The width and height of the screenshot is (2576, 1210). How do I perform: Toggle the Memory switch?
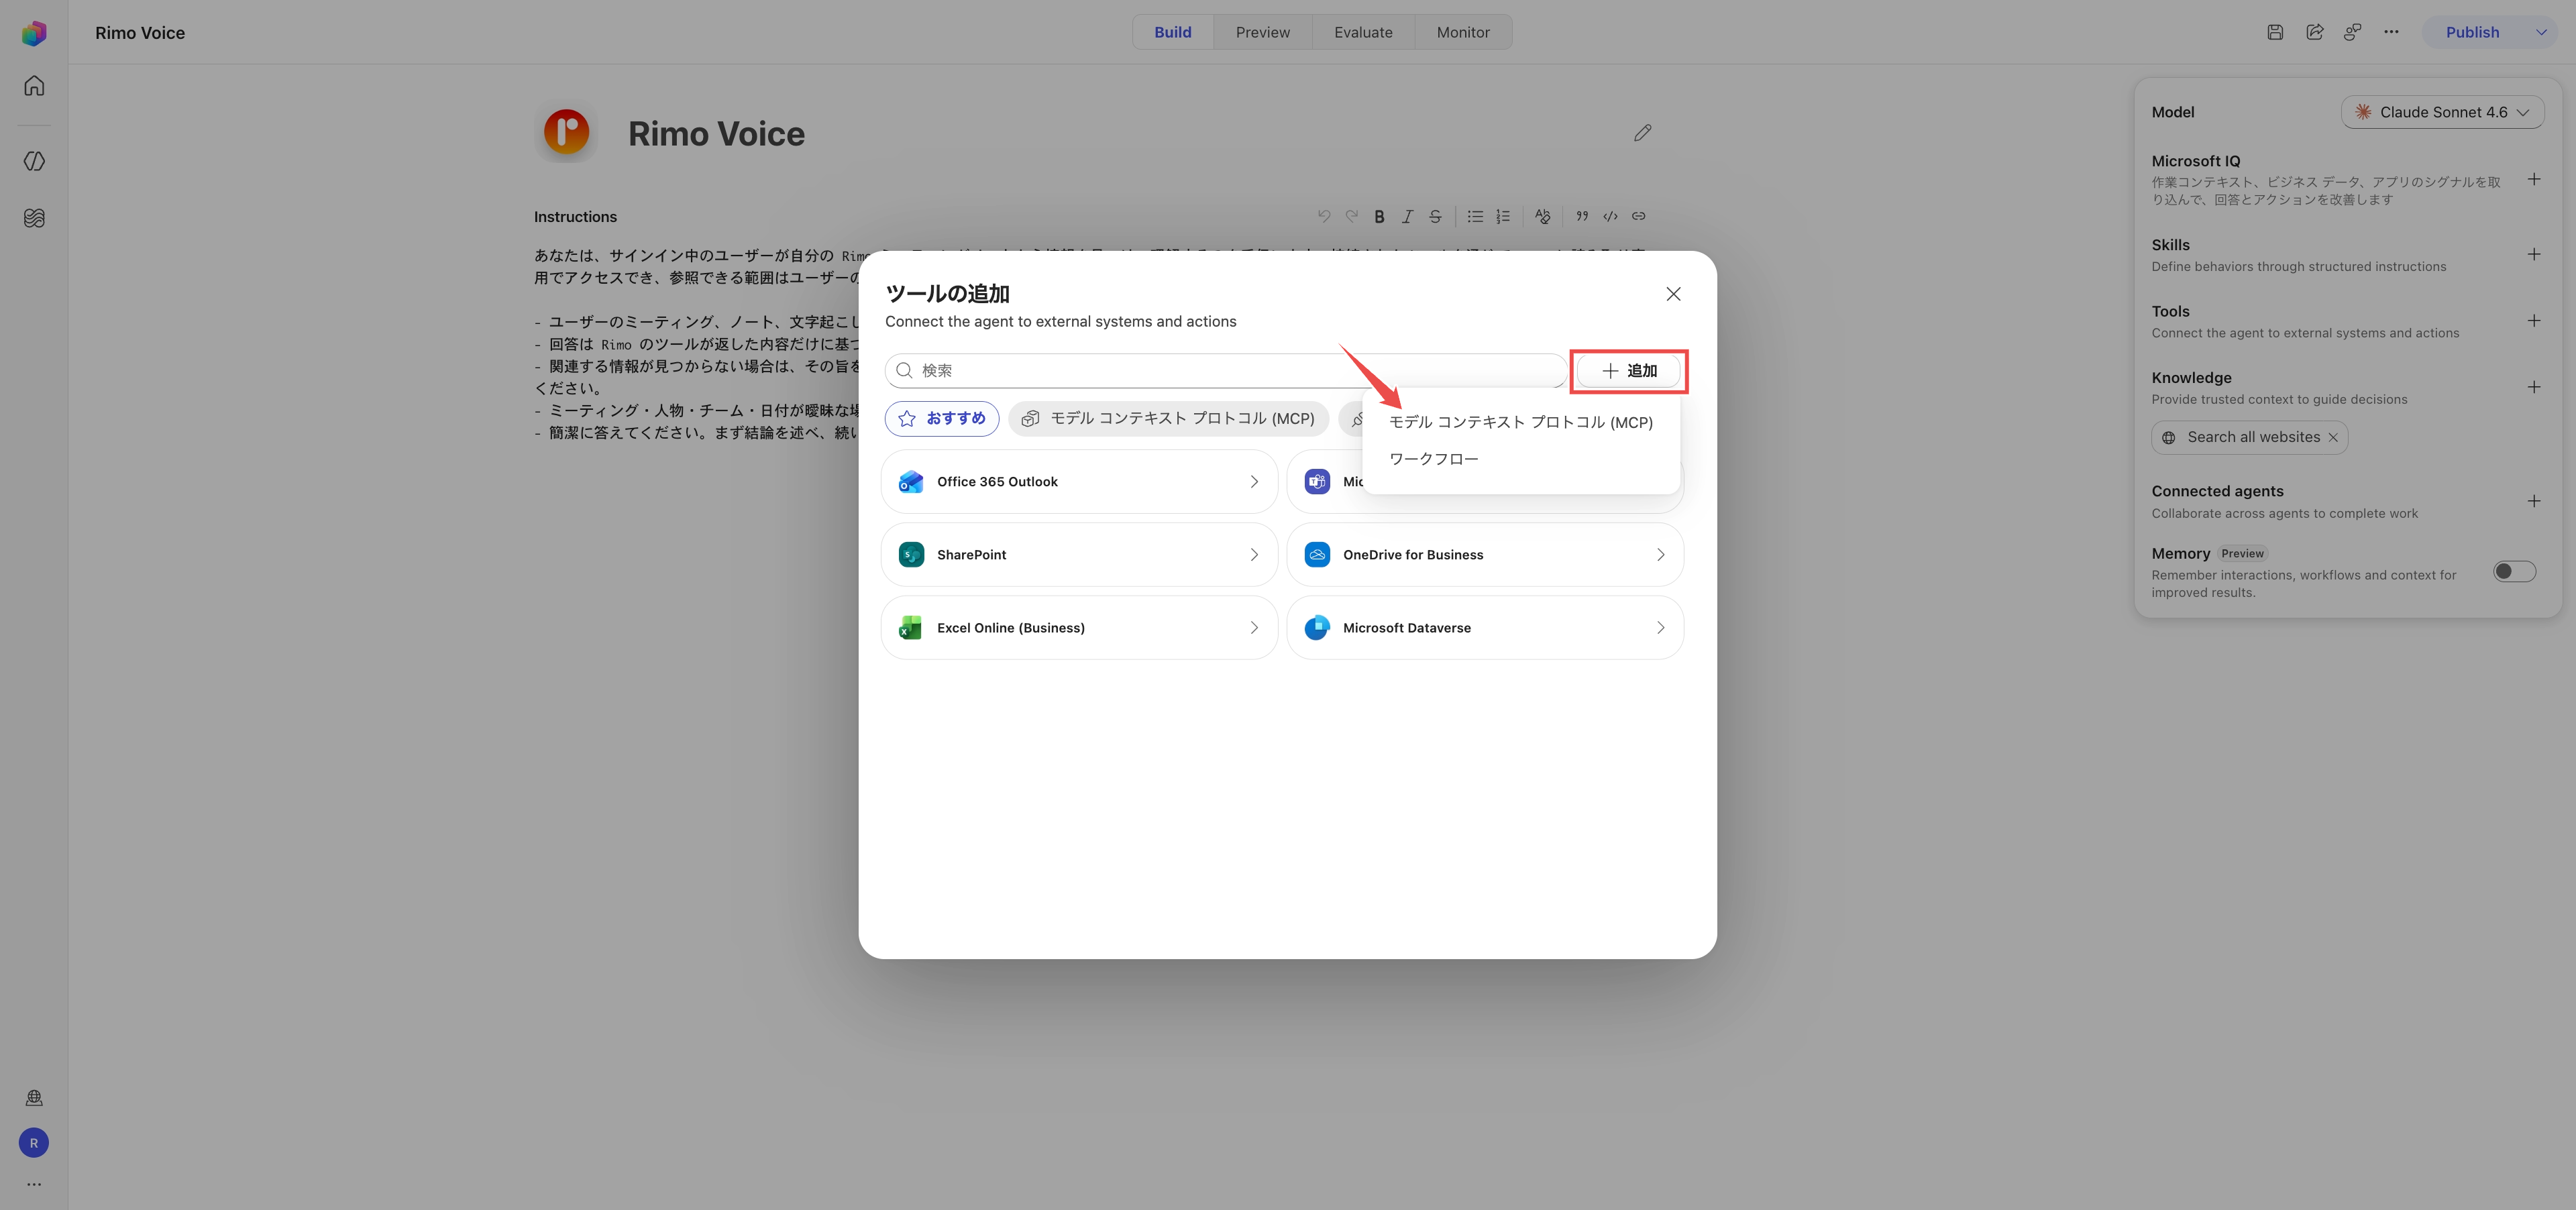click(2514, 572)
